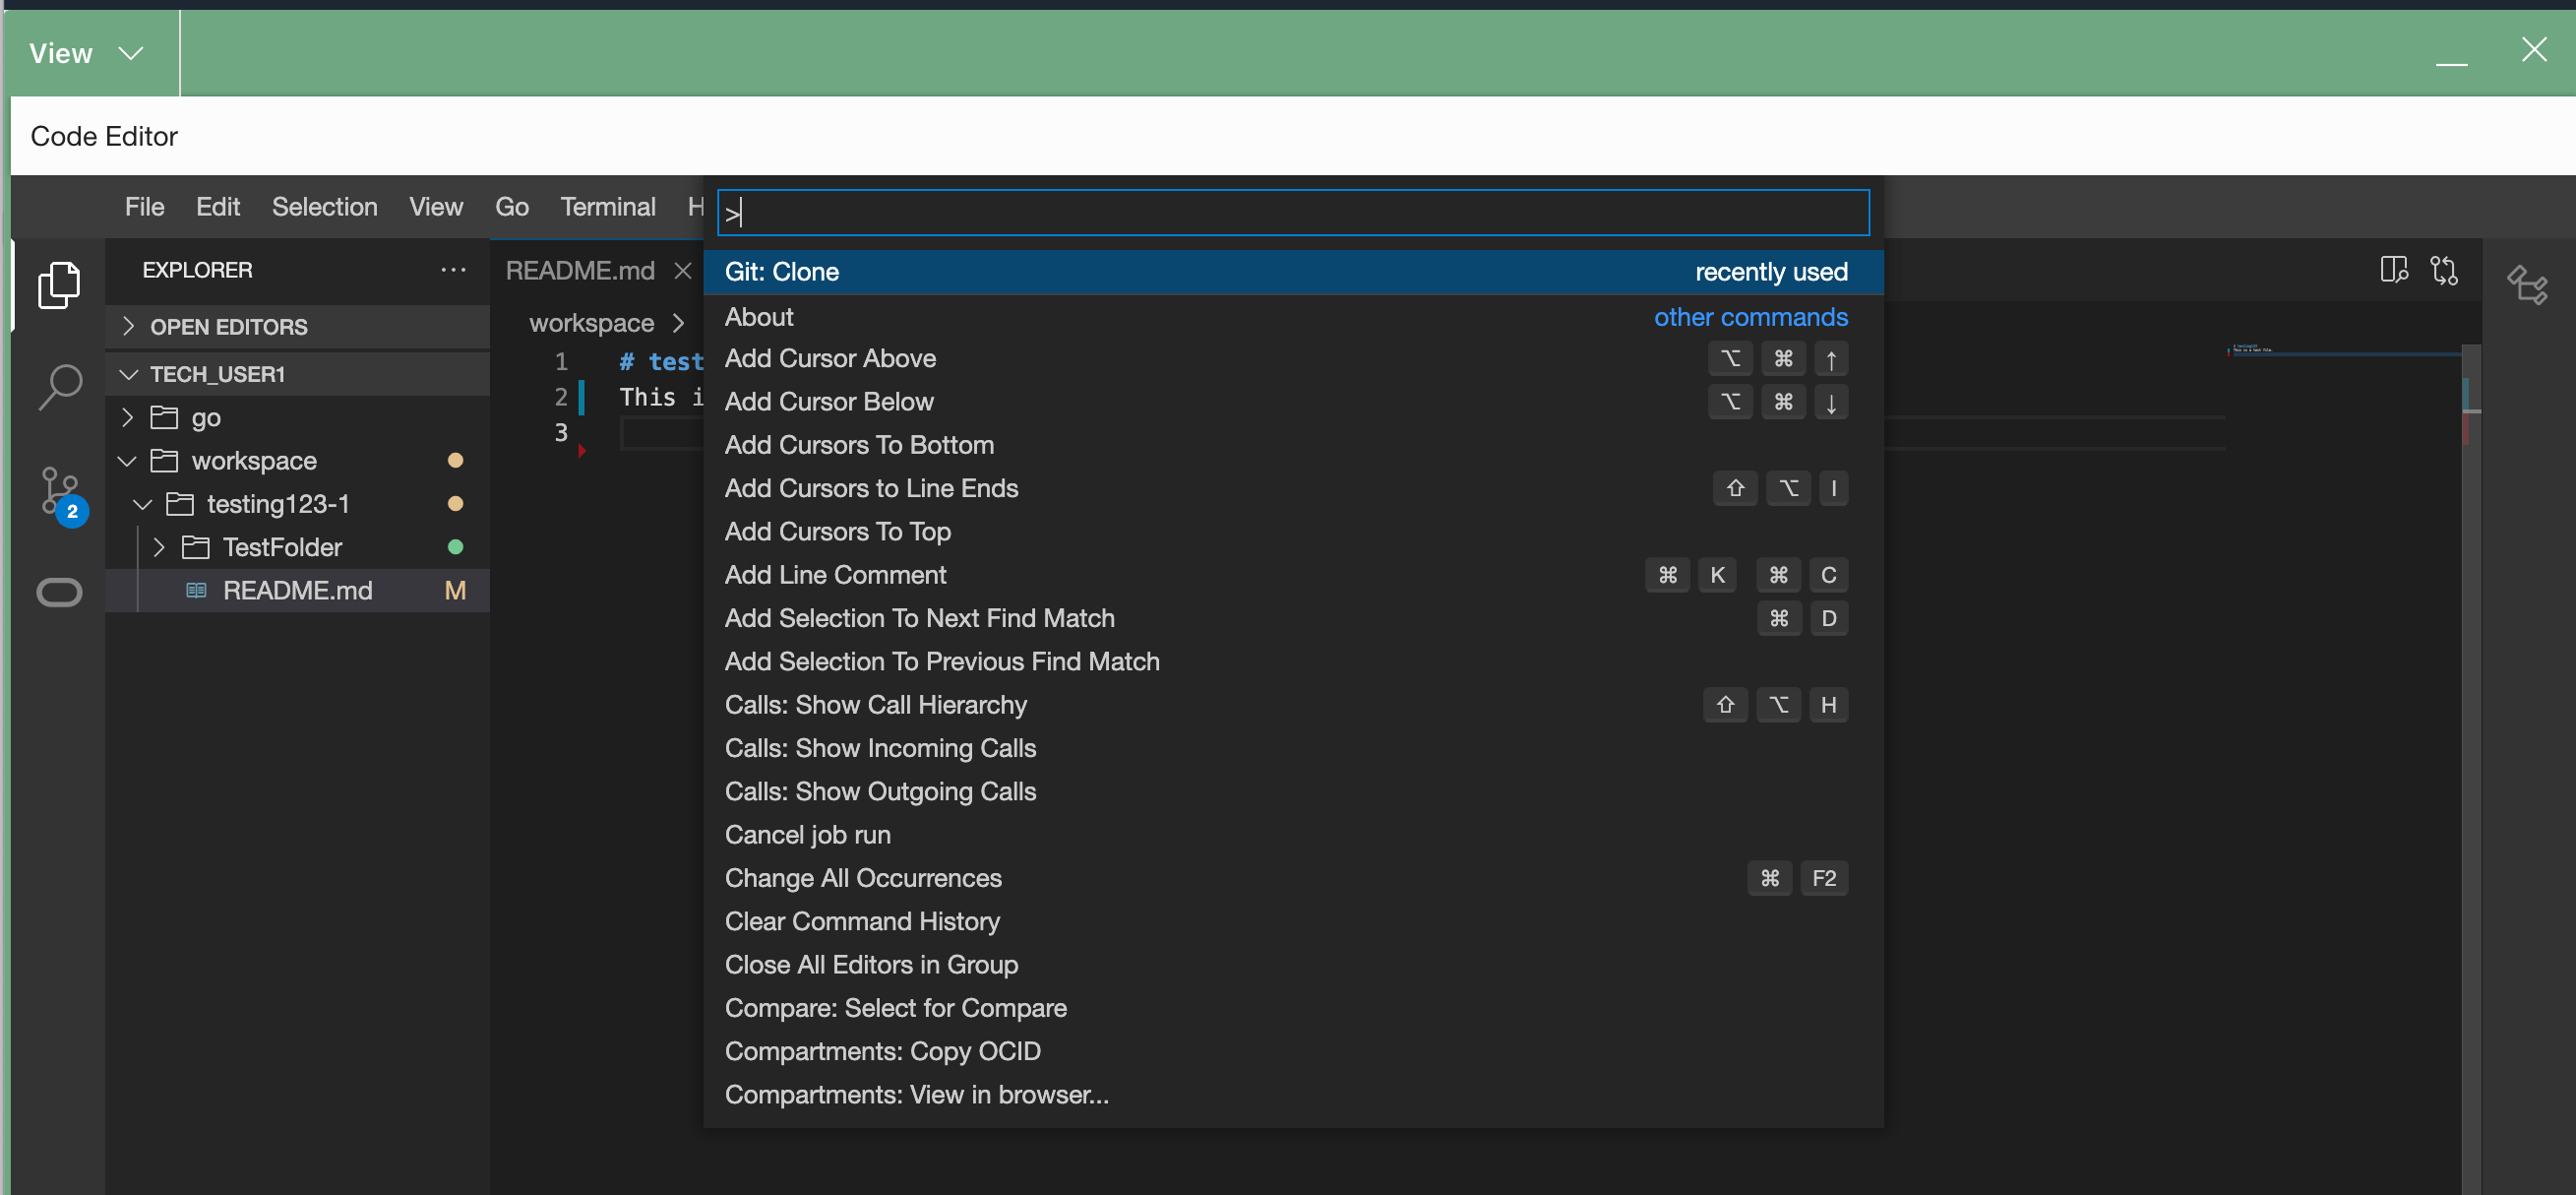Open the Explorer panel from the activity bar
The height and width of the screenshot is (1195, 2576).
pyautogui.click(x=60, y=285)
